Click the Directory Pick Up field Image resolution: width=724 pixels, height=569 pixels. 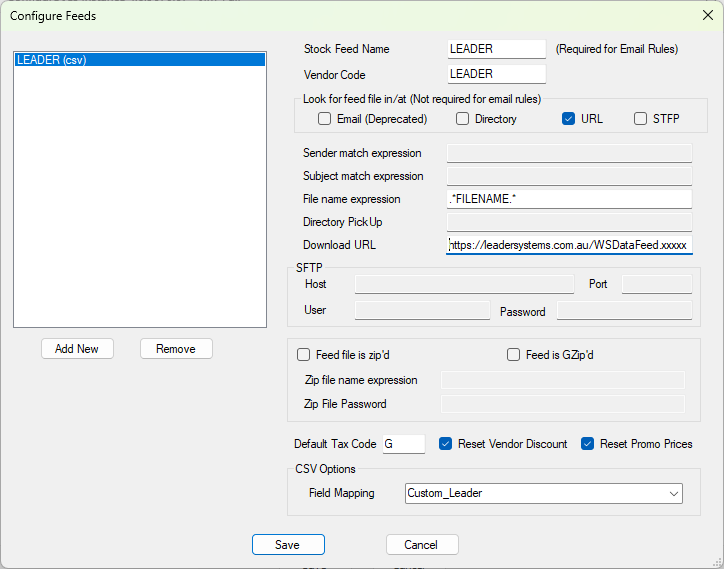pos(569,222)
